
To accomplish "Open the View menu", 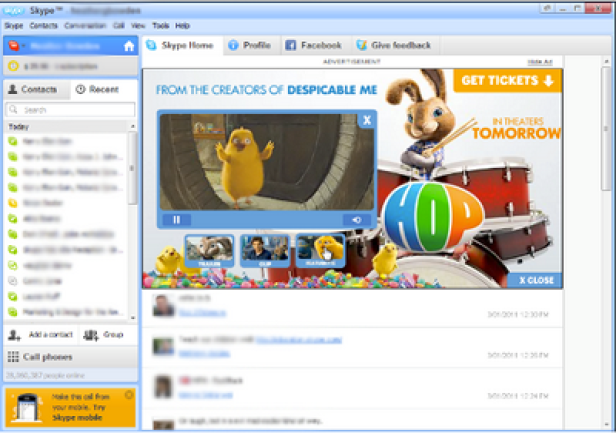I will (138, 26).
